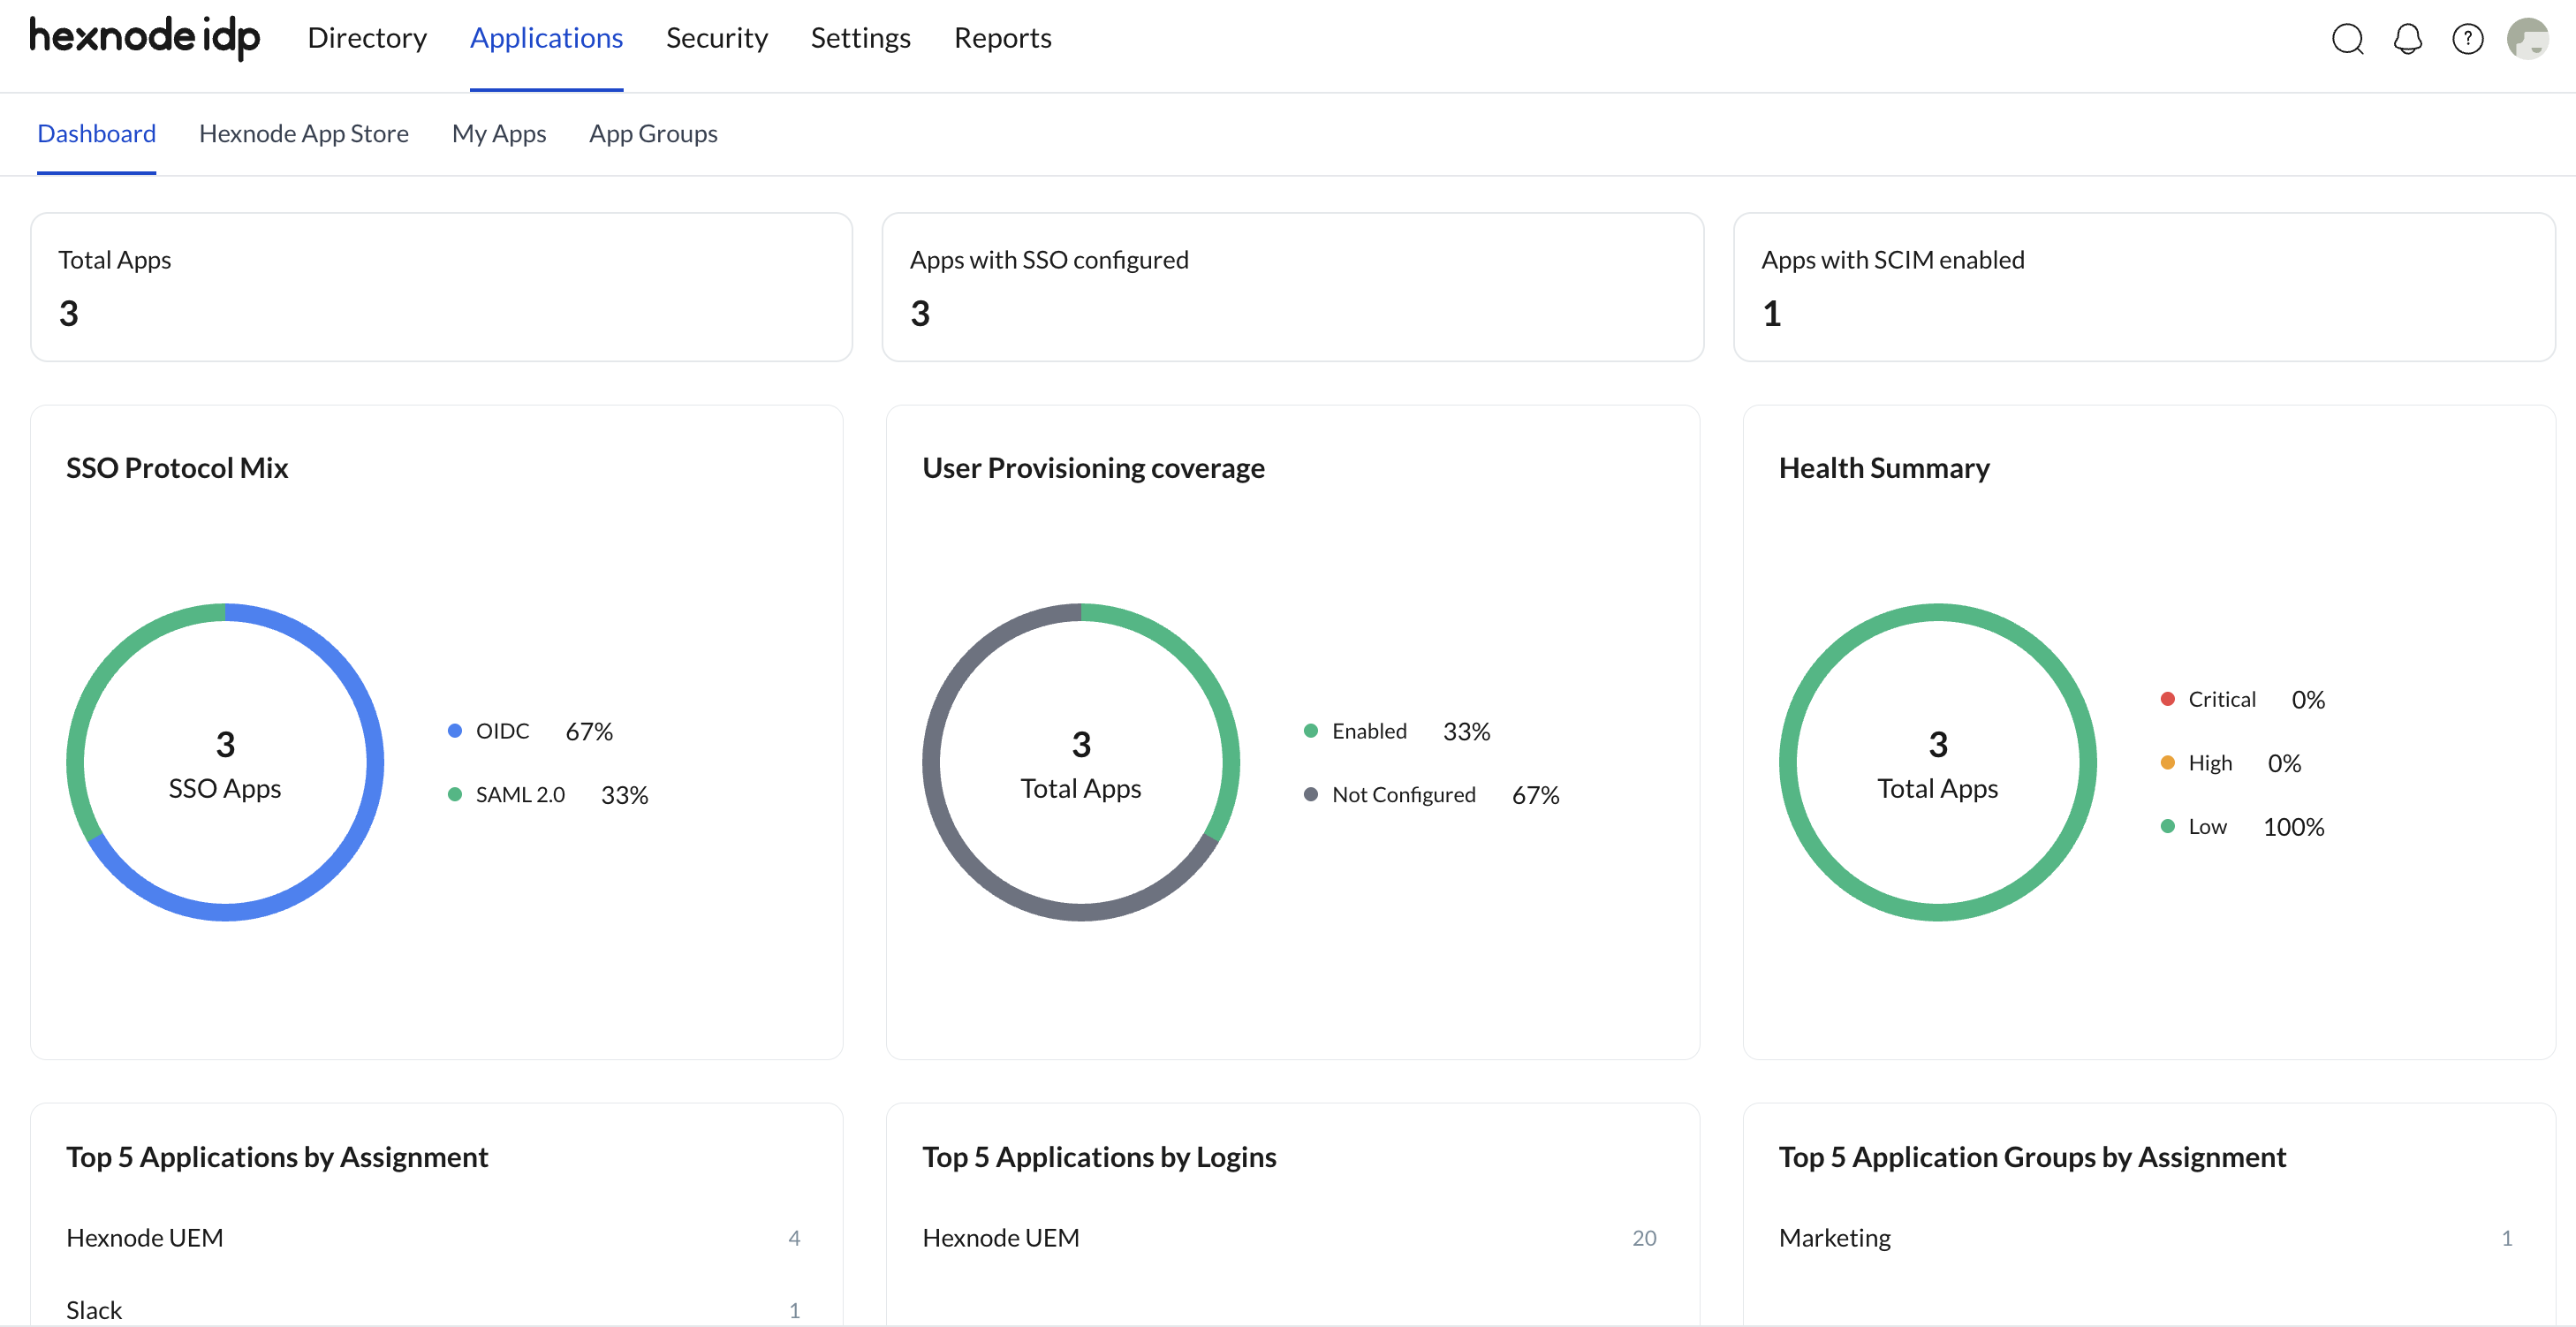This screenshot has height=1327, width=2576.
Task: Click the Health Summary heading
Action: [x=1884, y=468]
